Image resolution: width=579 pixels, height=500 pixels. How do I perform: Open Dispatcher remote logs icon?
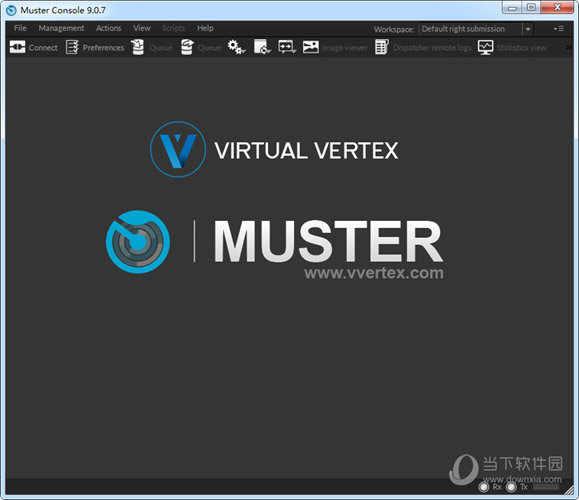pos(382,47)
